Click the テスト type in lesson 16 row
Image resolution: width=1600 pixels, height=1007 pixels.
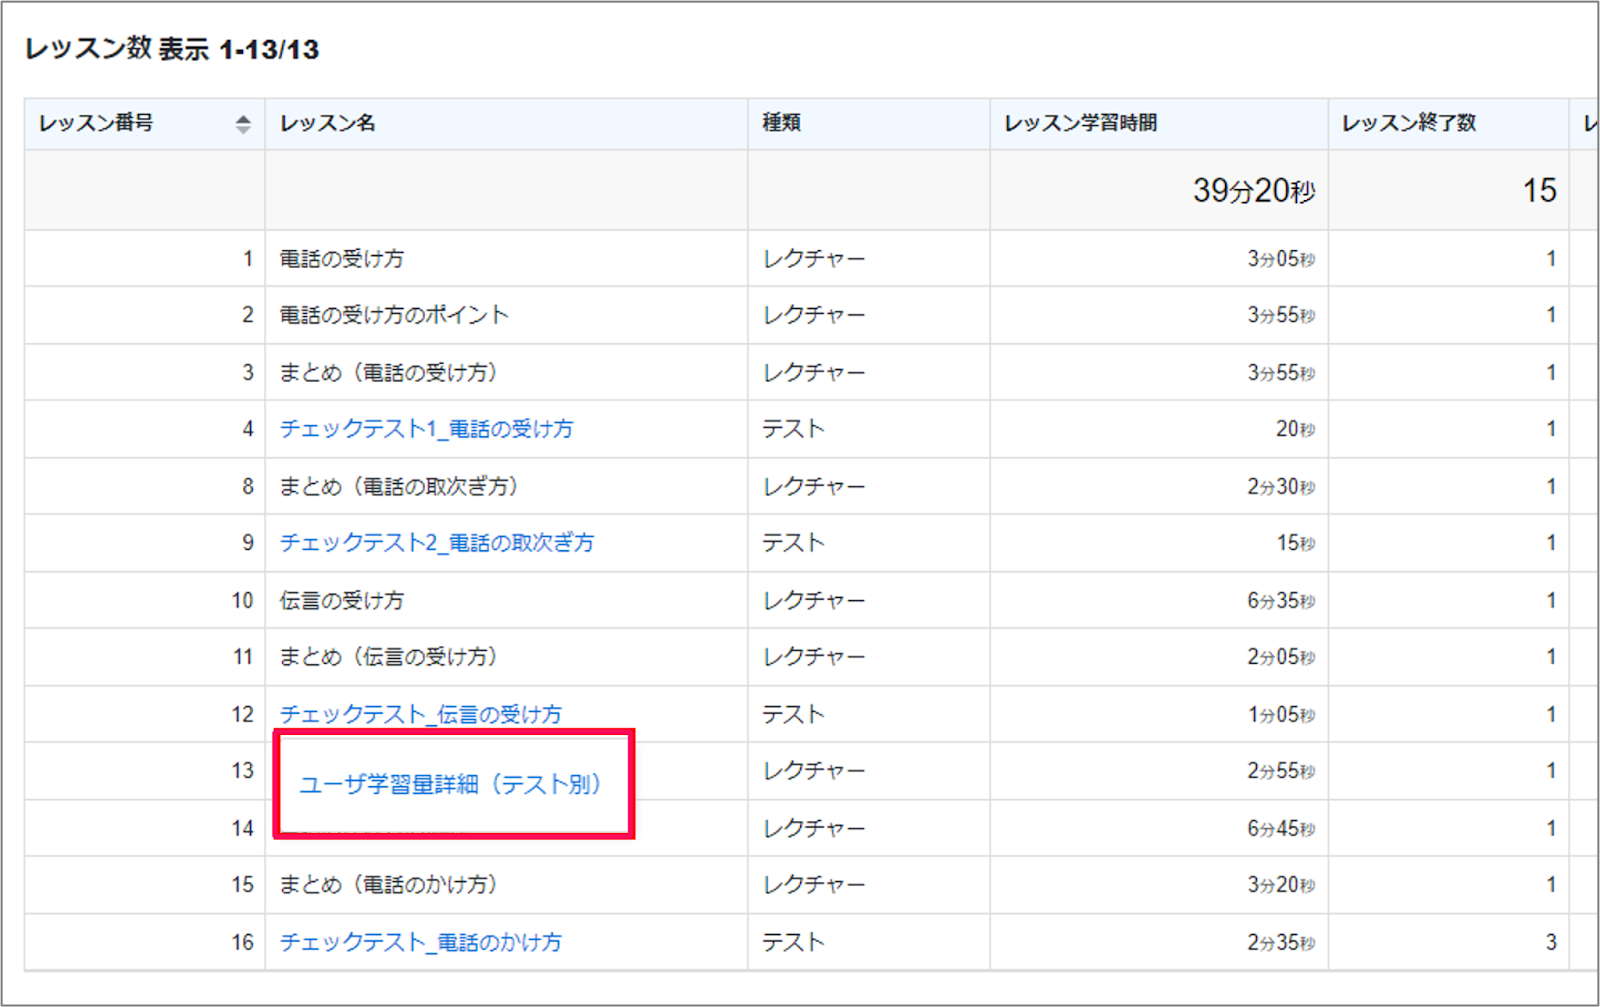tap(794, 942)
